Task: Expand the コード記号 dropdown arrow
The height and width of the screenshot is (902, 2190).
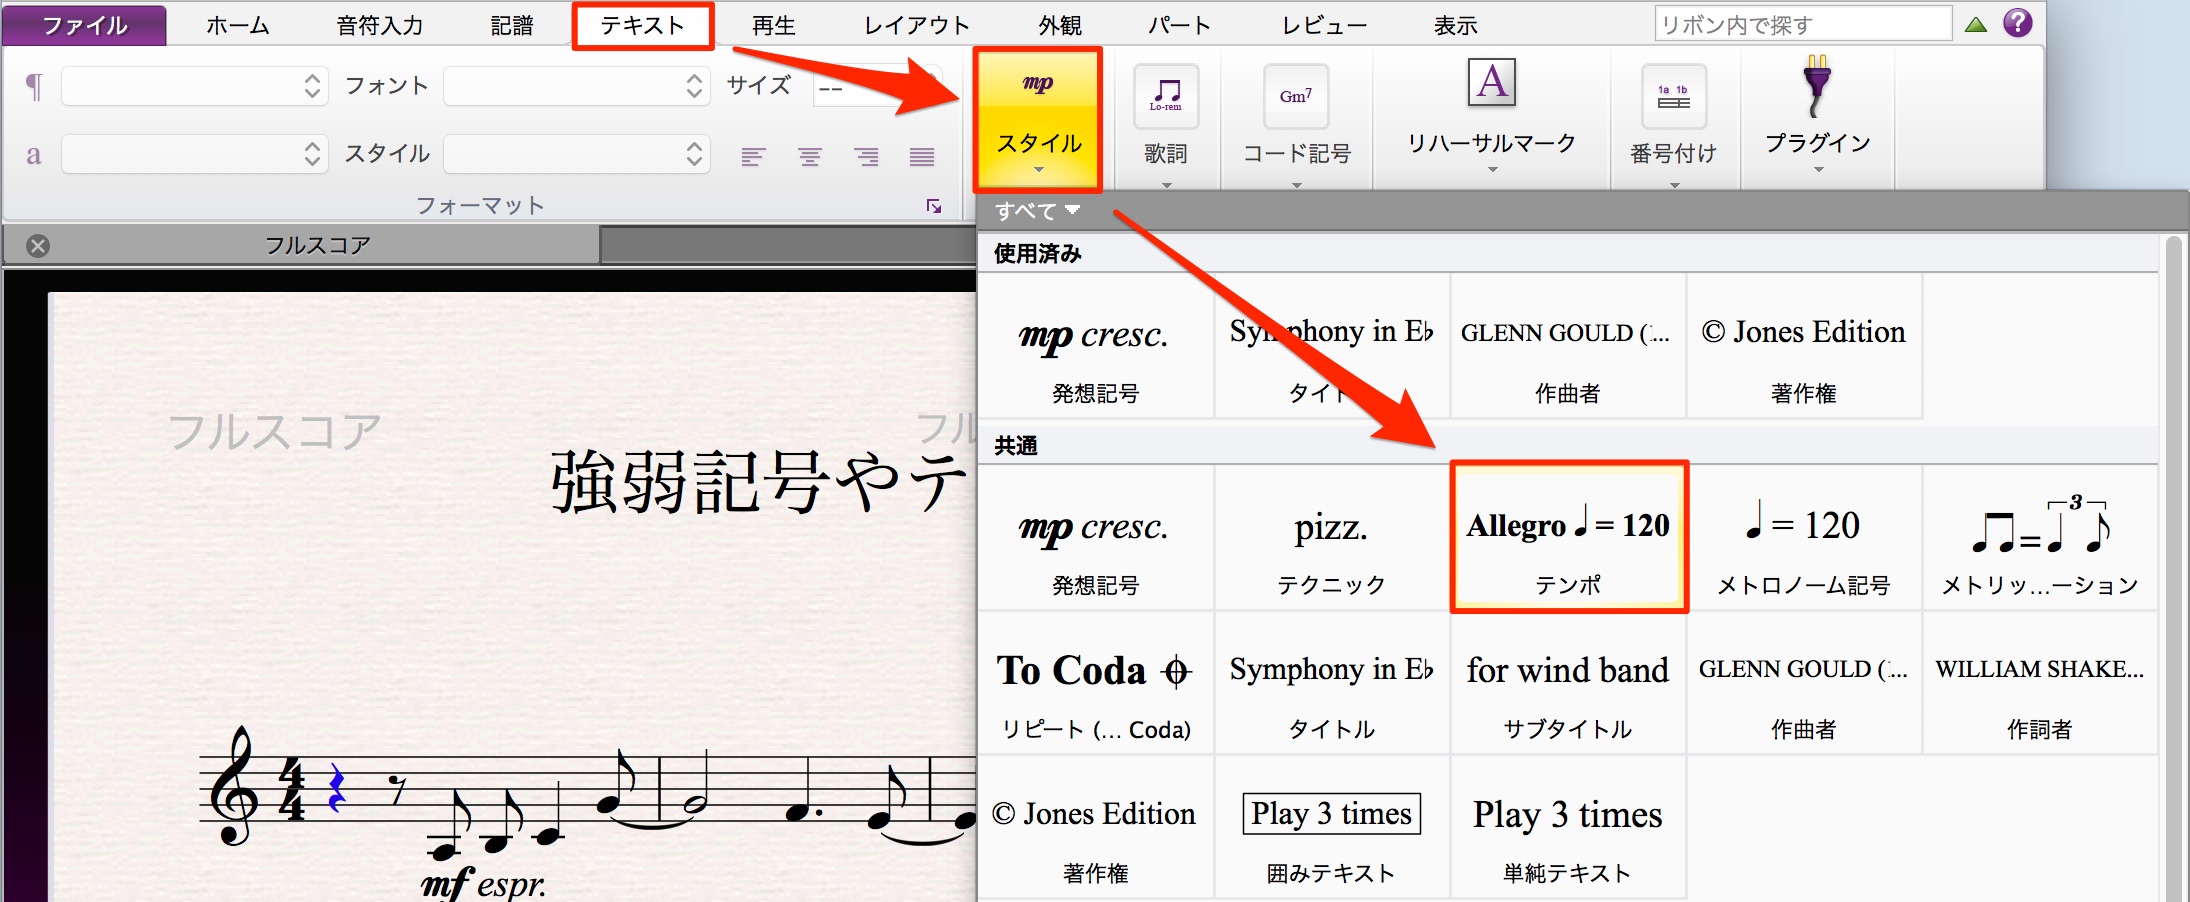Action: 1296,184
